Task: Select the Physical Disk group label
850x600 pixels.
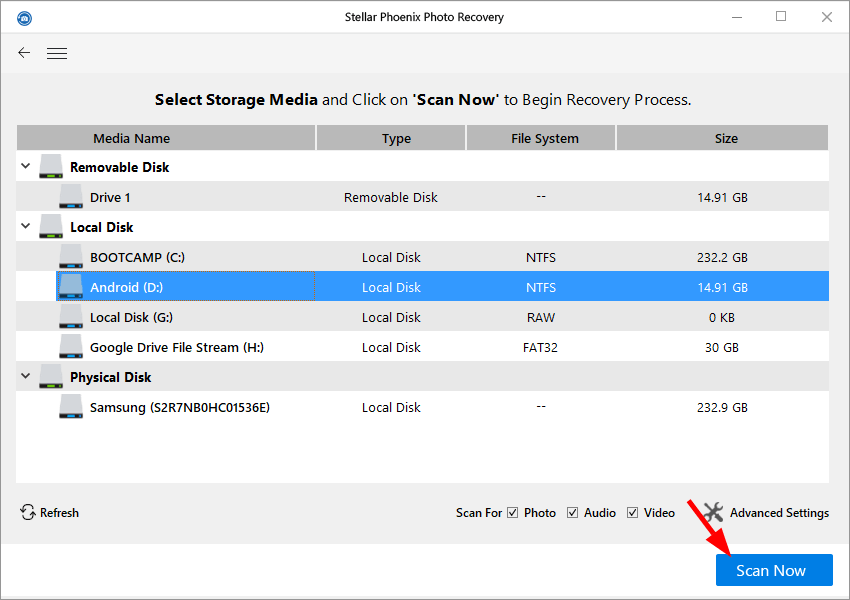Action: point(111,377)
